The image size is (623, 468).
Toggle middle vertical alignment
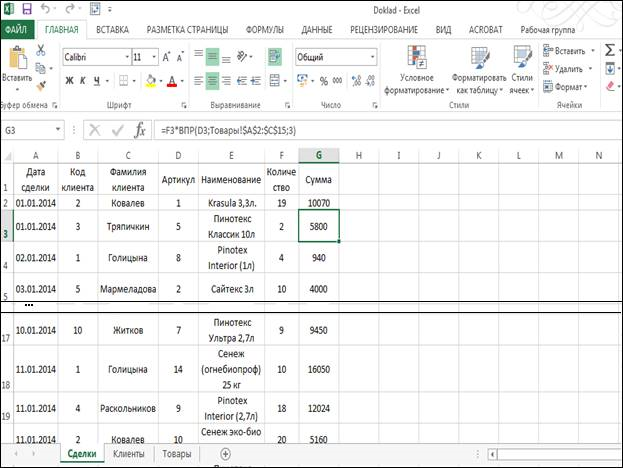coord(212,57)
